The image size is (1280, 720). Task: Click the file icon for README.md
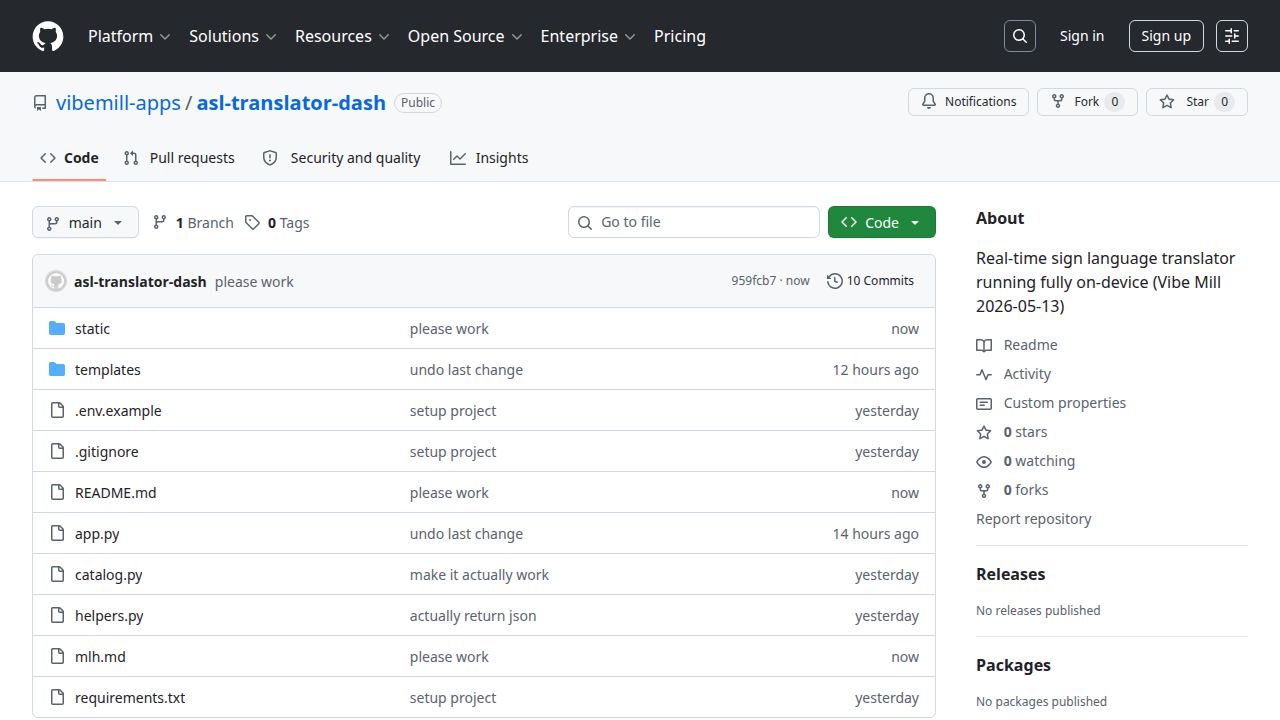(x=57, y=493)
